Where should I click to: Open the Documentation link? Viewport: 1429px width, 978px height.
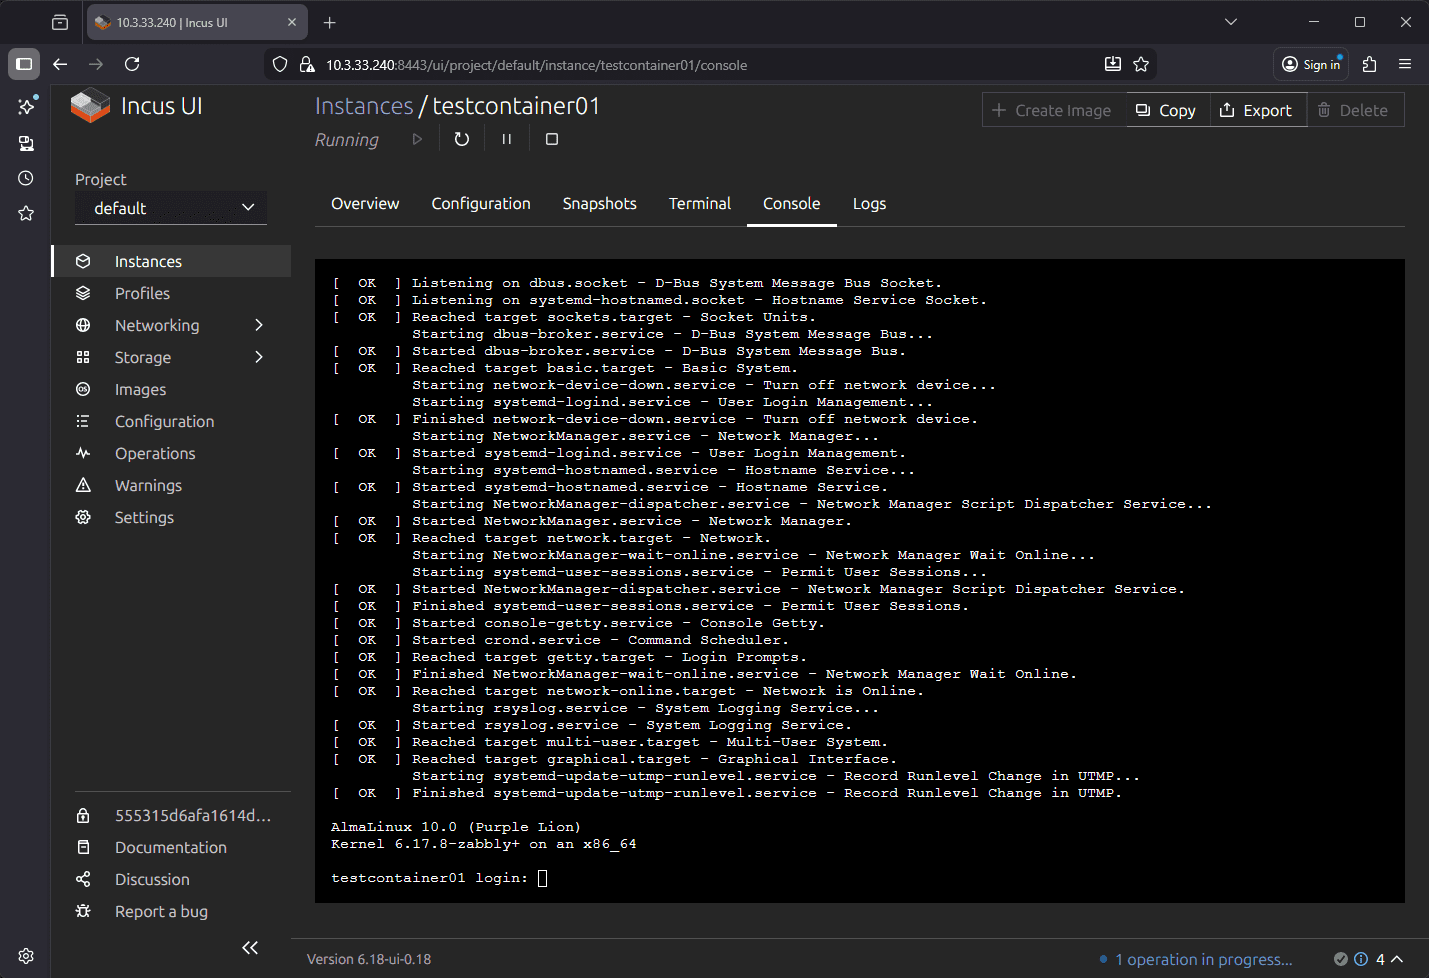point(169,847)
